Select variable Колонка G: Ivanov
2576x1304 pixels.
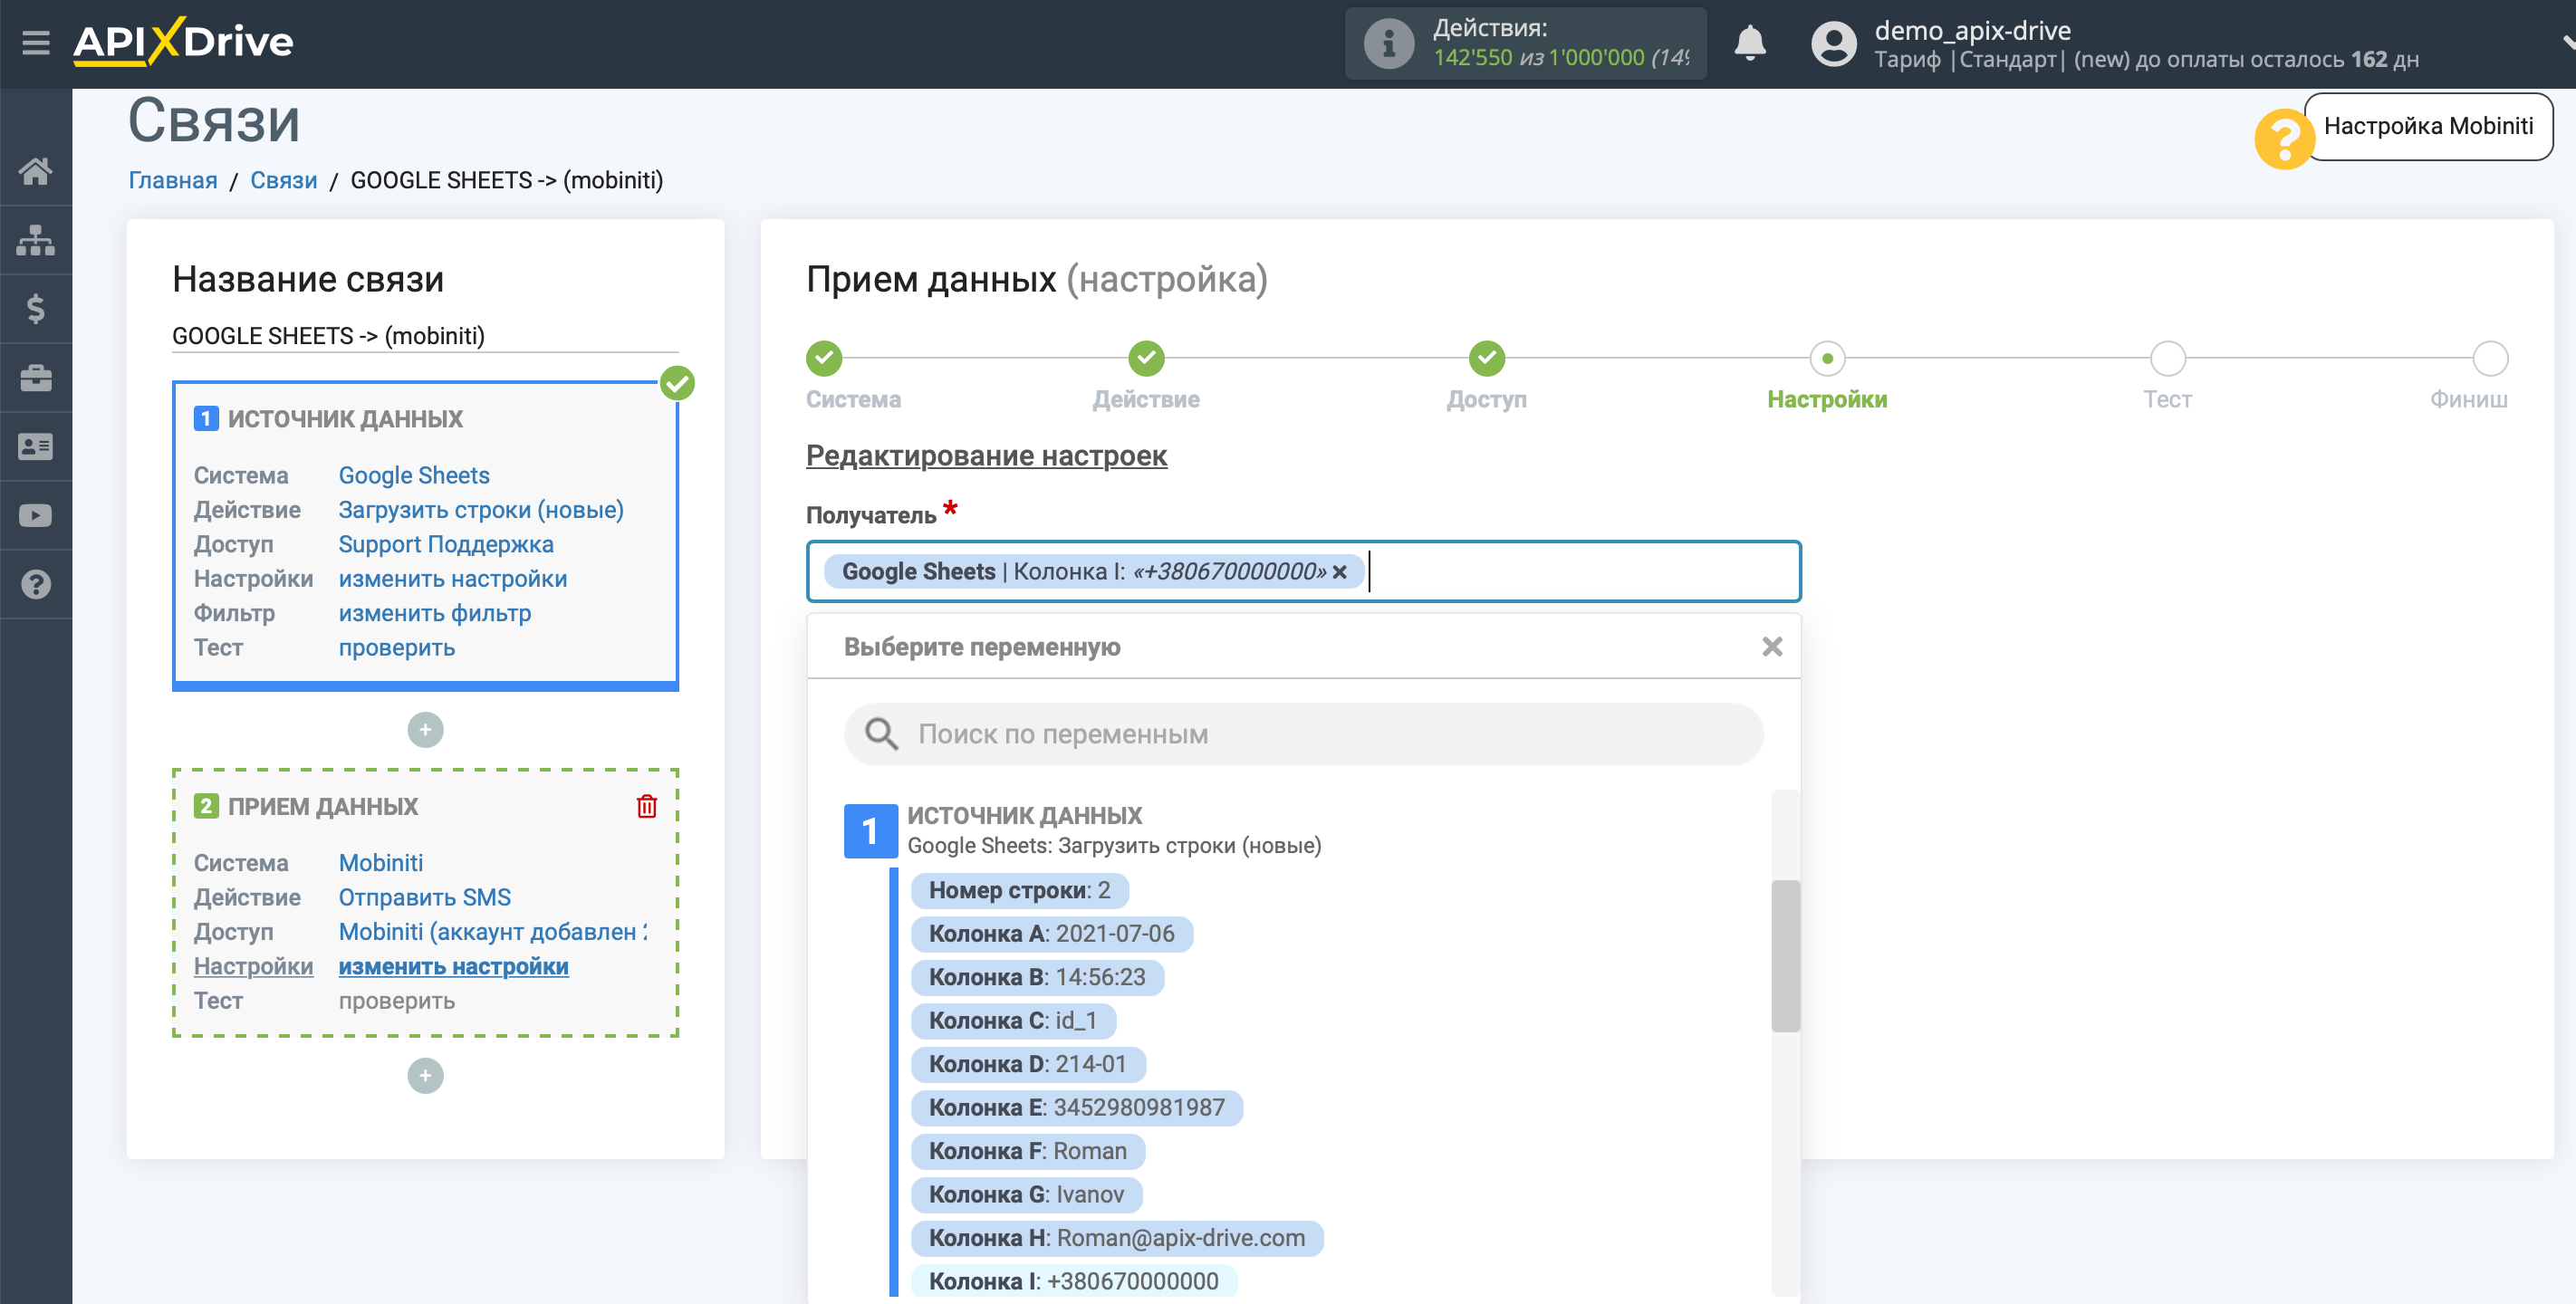1026,1195
